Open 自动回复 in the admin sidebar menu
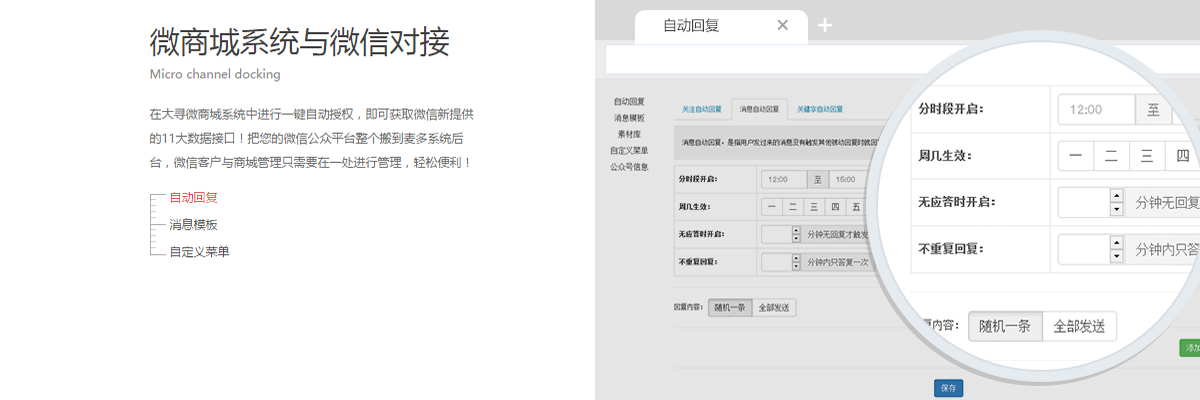The image size is (1200, 400). coord(629,102)
